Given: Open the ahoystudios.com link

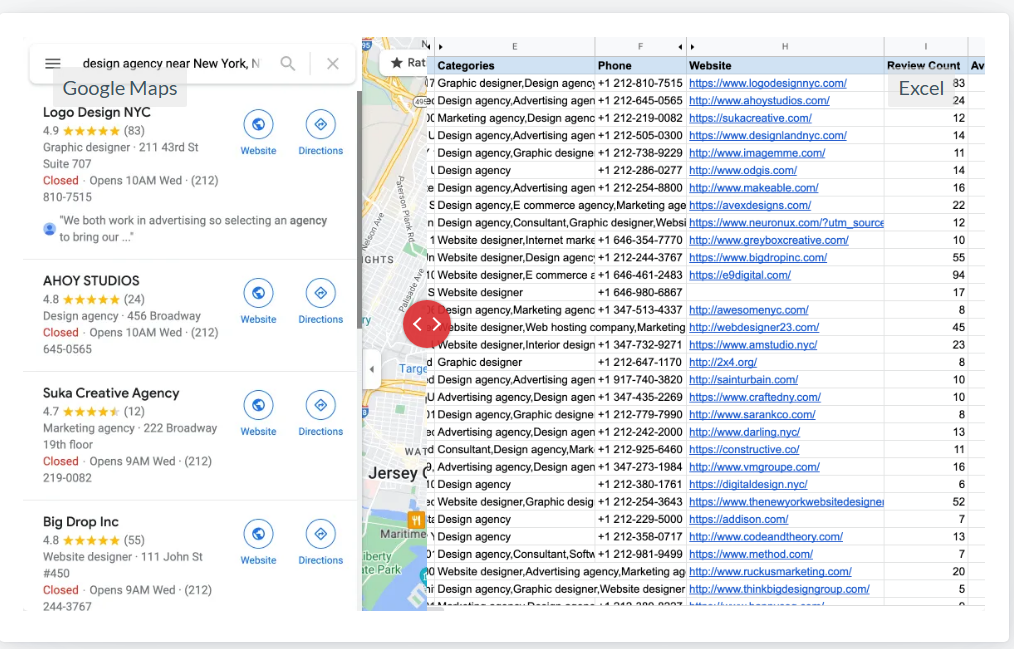Looking at the screenshot, I should pyautogui.click(x=758, y=101).
